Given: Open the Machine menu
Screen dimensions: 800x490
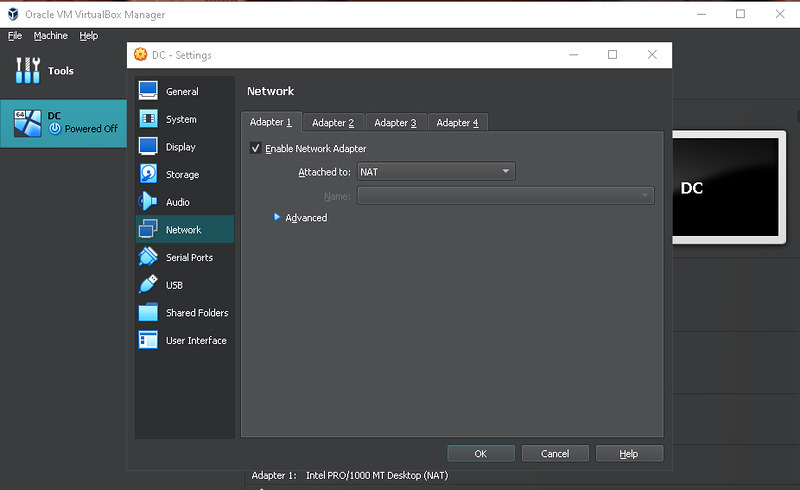Looking at the screenshot, I should (x=51, y=35).
